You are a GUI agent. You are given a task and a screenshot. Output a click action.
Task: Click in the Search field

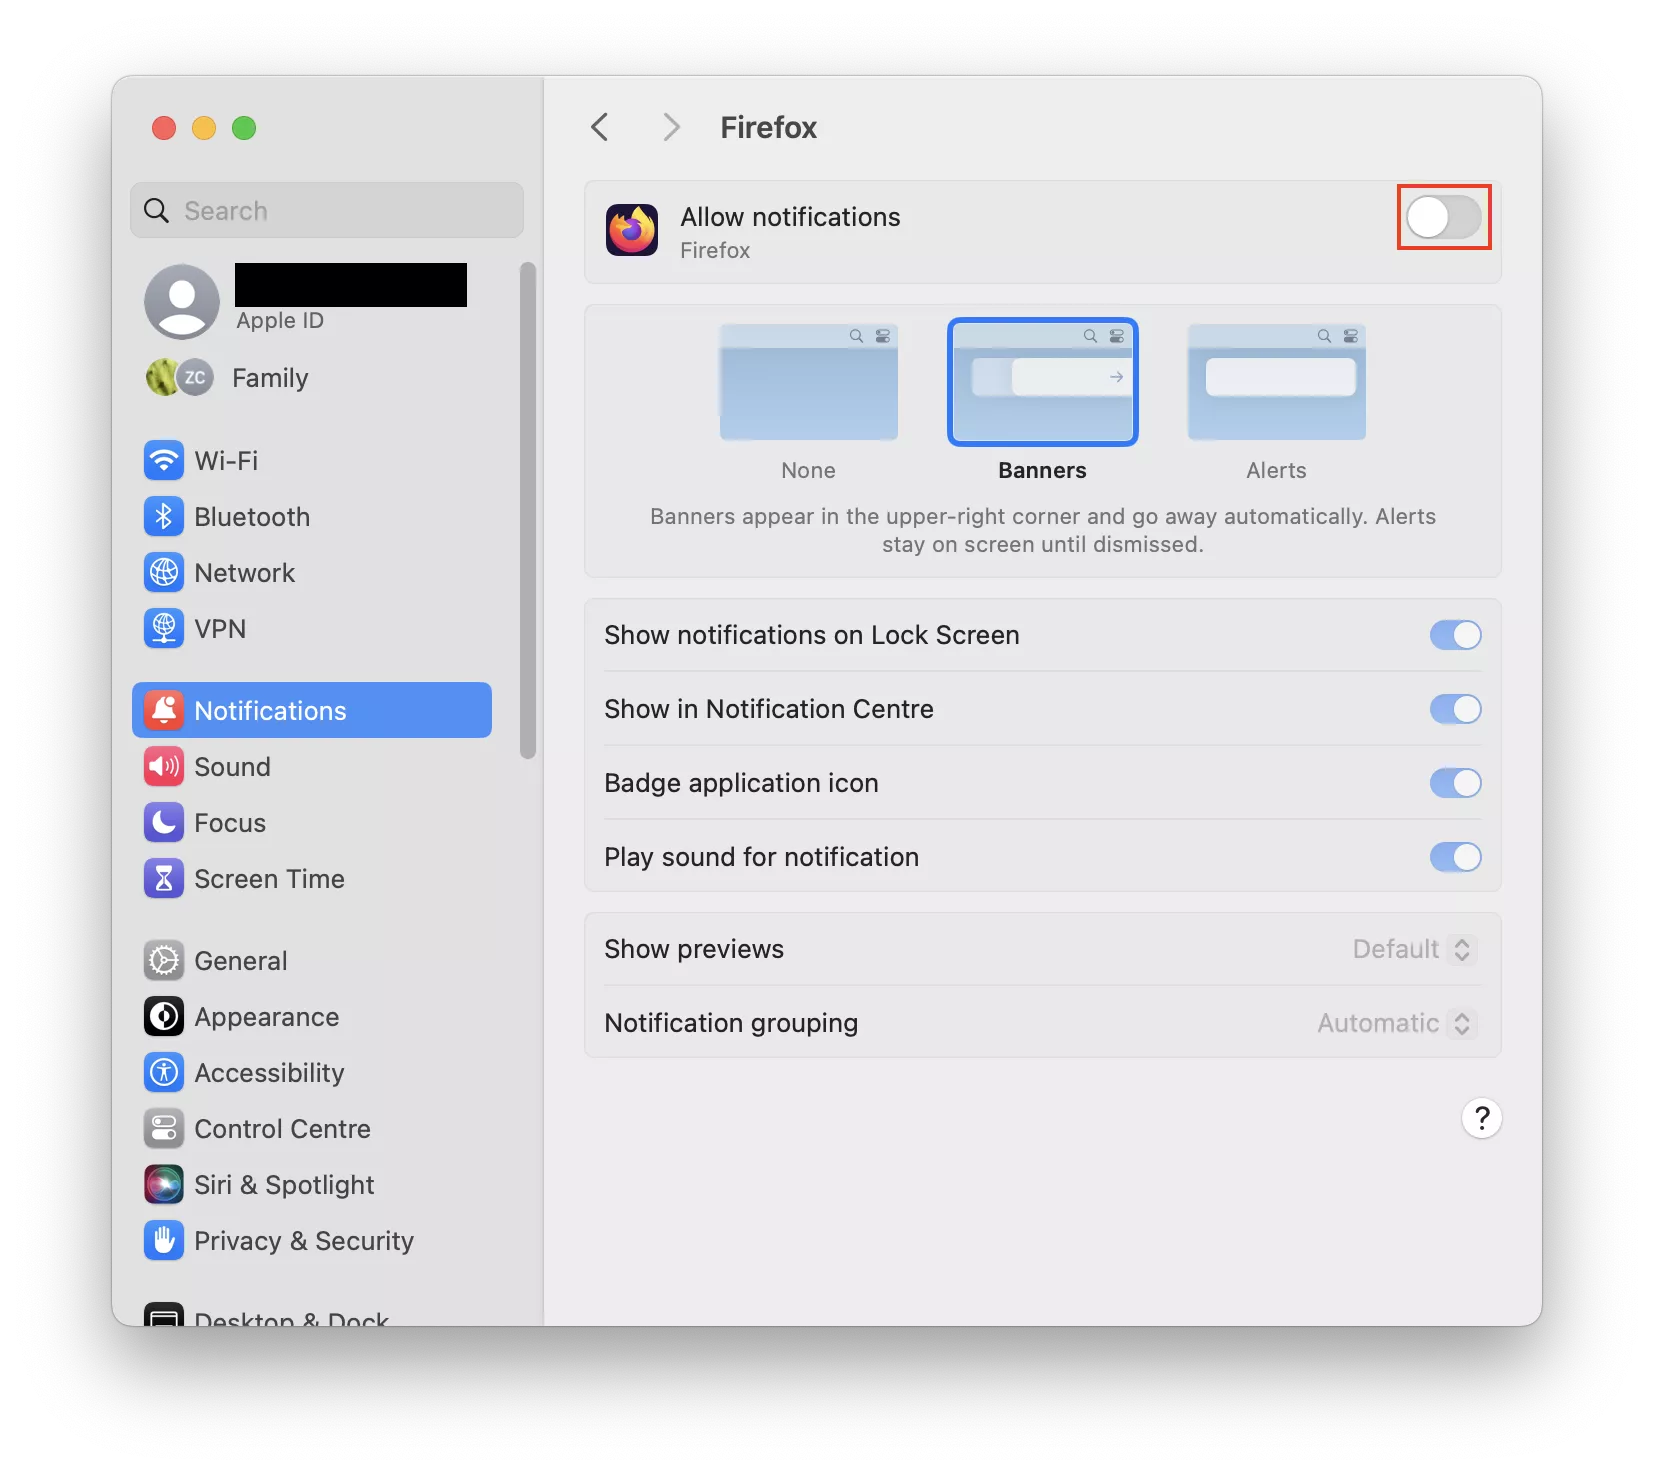pyautogui.click(x=340, y=211)
